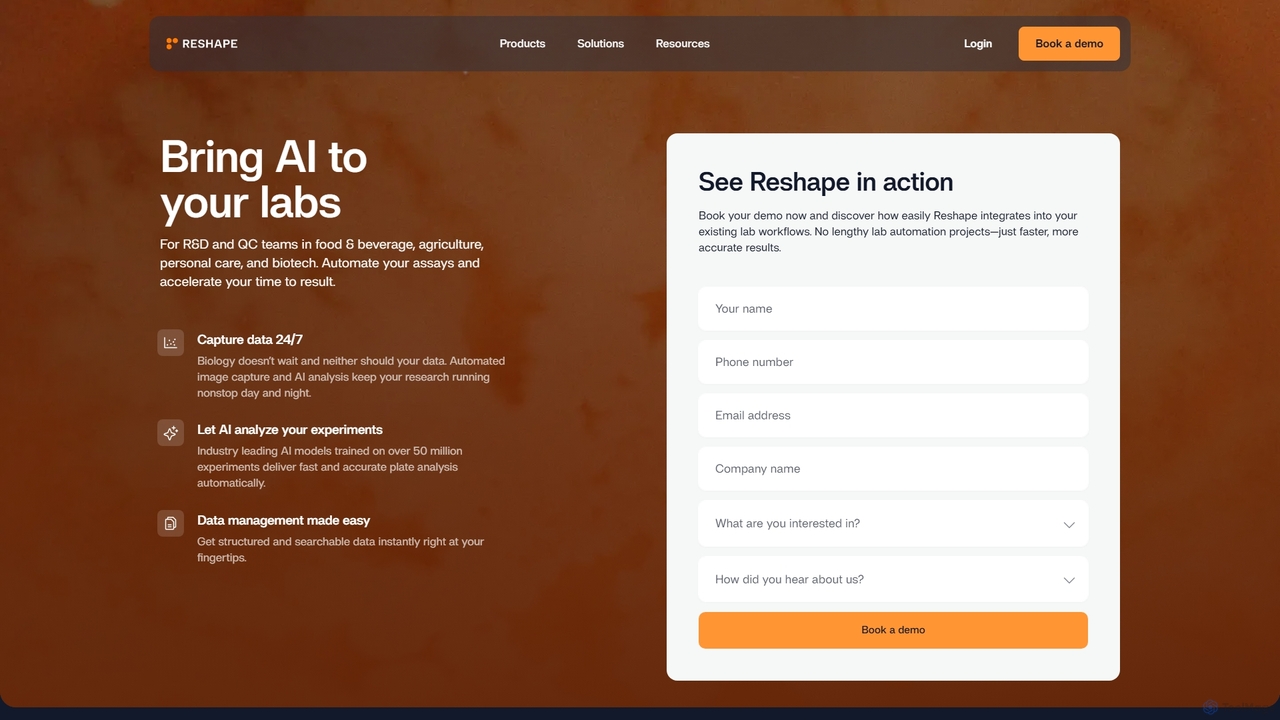Open the Products menu

point(522,44)
